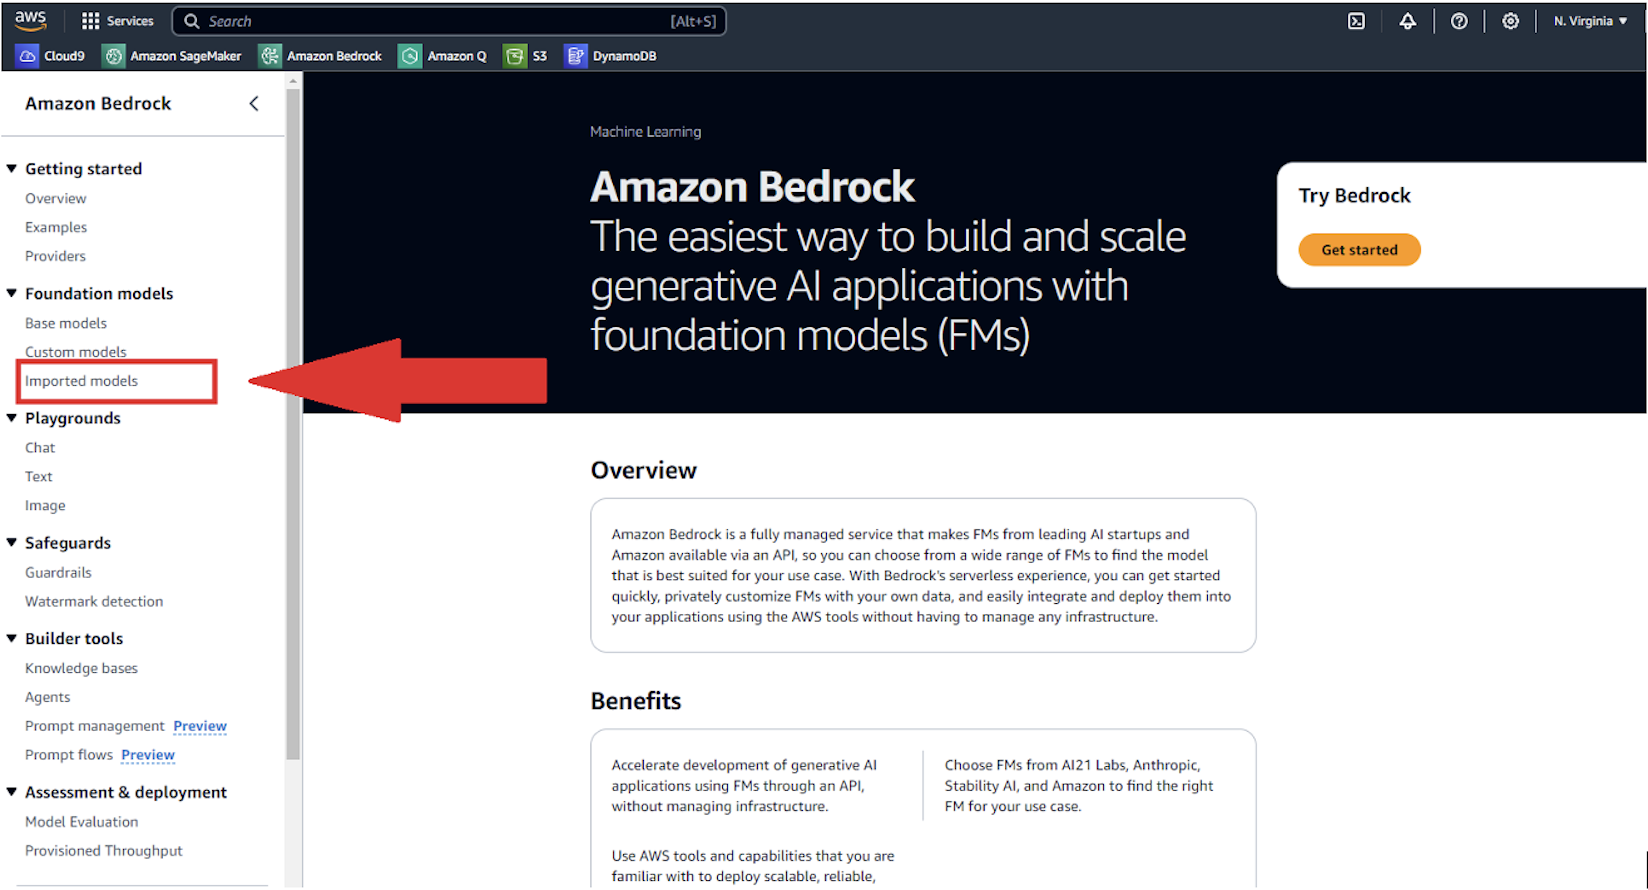This screenshot has width=1648, height=890.
Task: Open the Cloud9 shortcut
Action: pos(52,56)
